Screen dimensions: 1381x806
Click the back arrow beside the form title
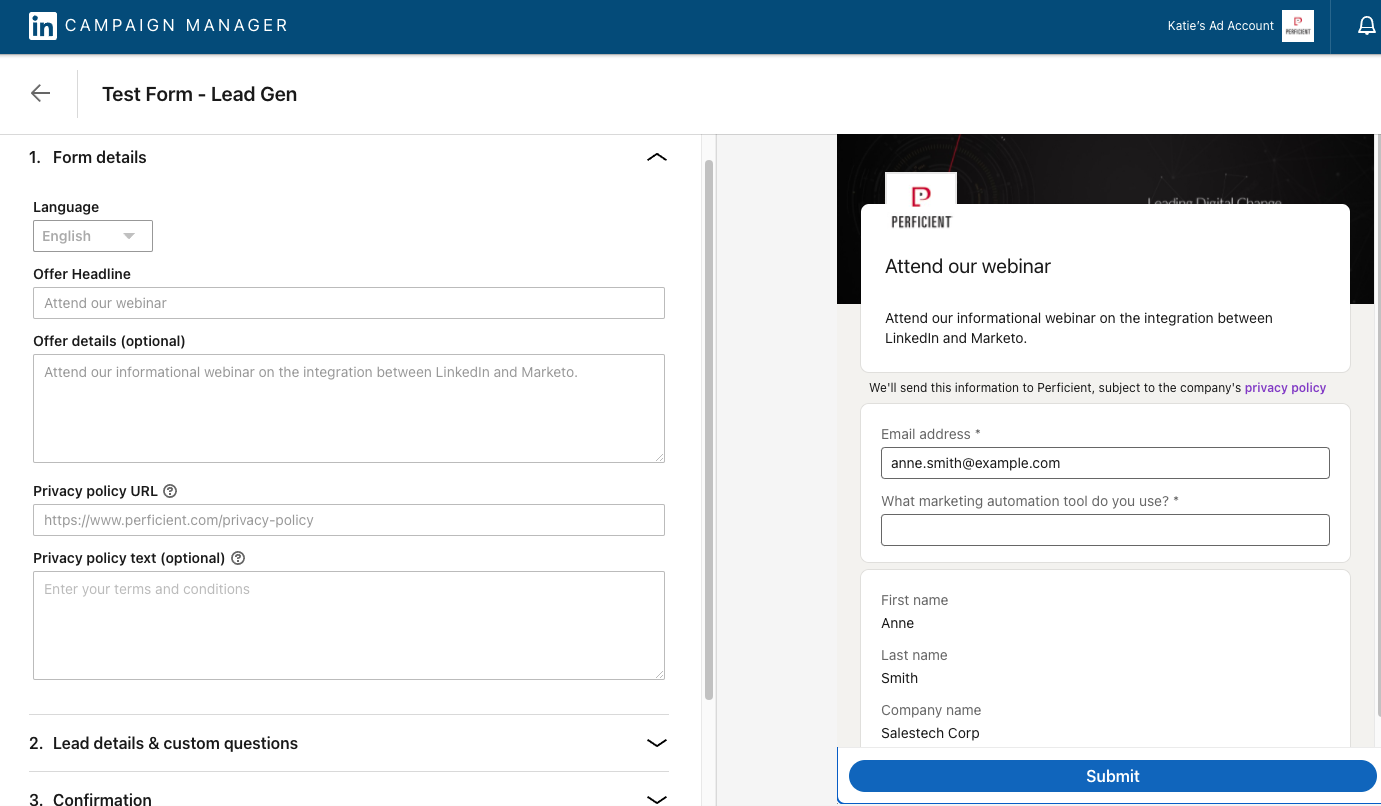coord(39,93)
